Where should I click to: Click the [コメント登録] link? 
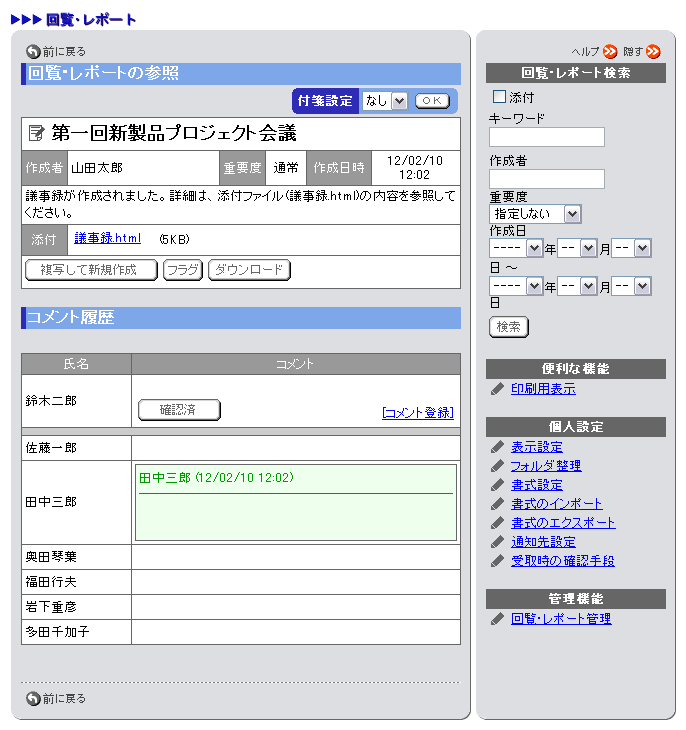coord(418,412)
